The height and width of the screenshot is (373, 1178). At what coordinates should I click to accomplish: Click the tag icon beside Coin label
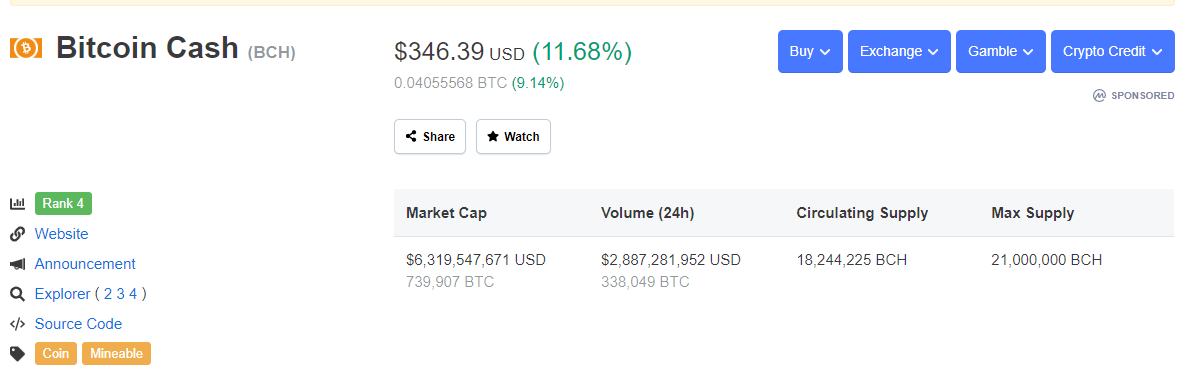pos(17,353)
